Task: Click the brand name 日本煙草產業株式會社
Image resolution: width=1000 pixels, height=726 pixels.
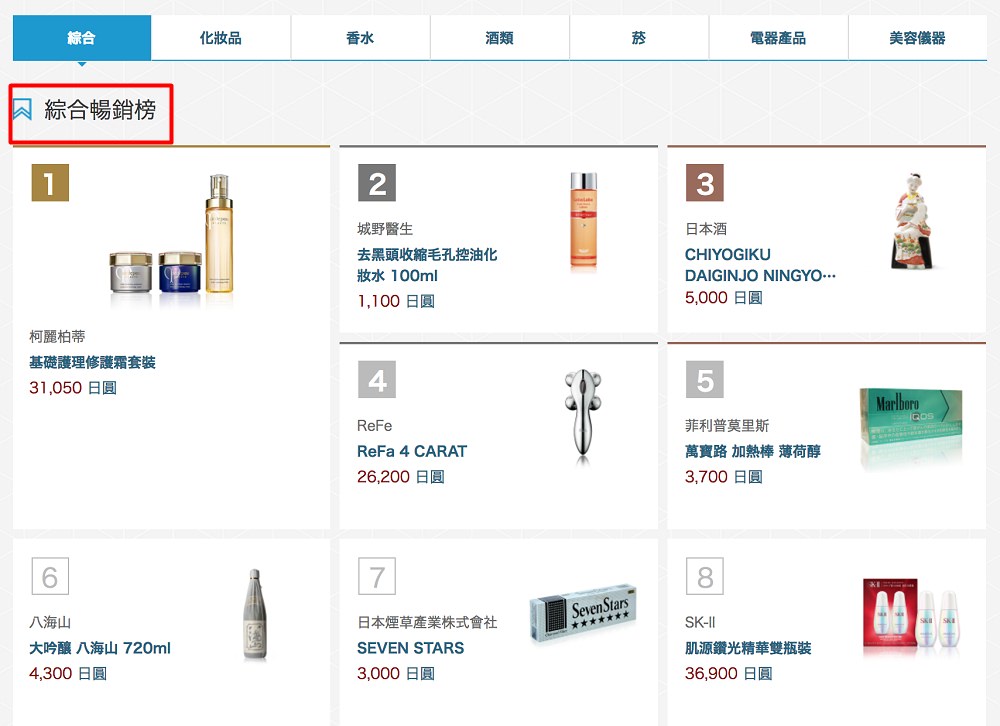Action: (x=427, y=622)
